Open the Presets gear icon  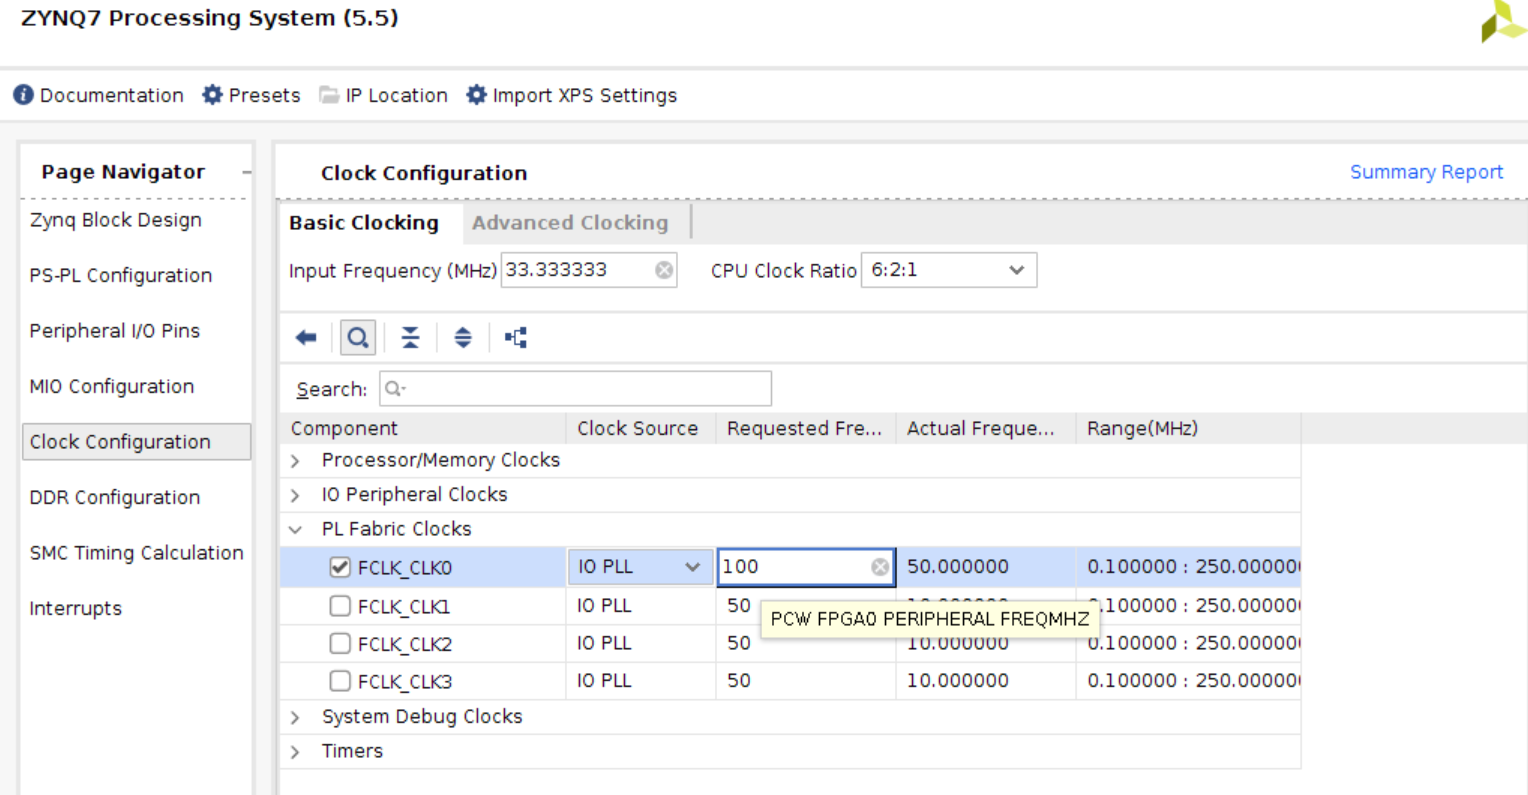pos(211,95)
